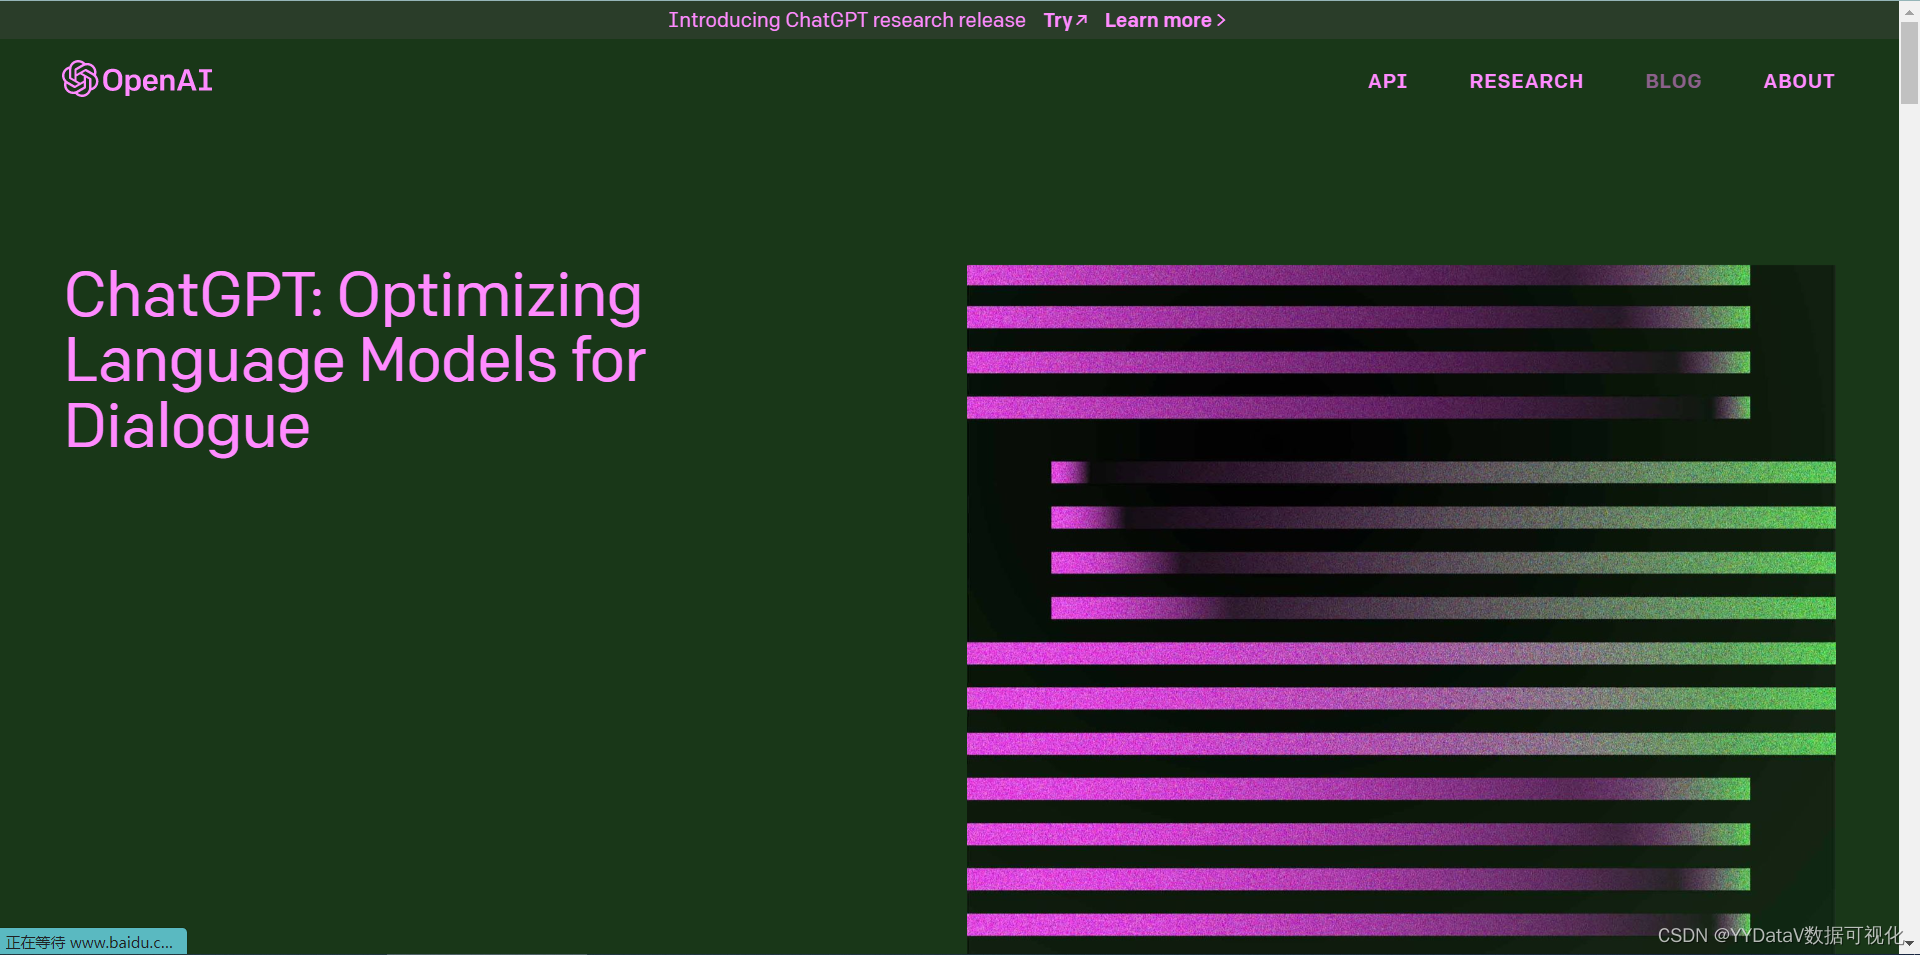
Task: Open the API menu item
Action: 1387,81
